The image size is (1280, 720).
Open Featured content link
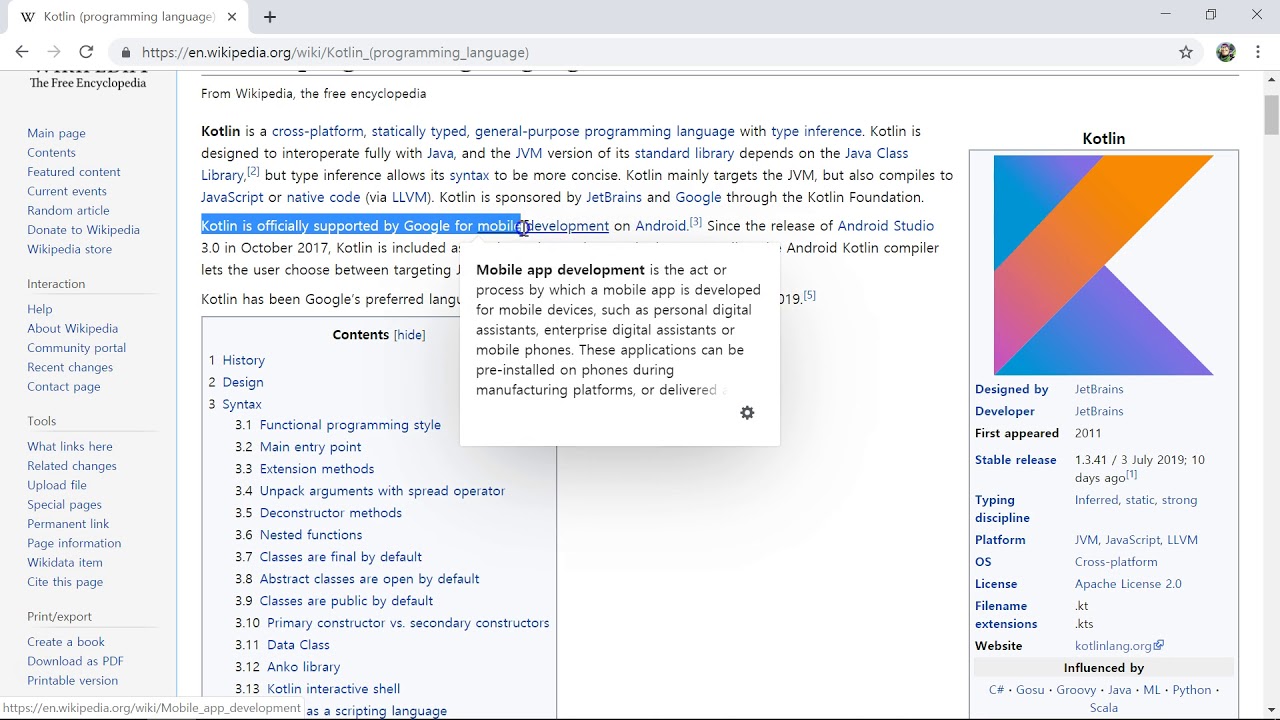click(74, 172)
